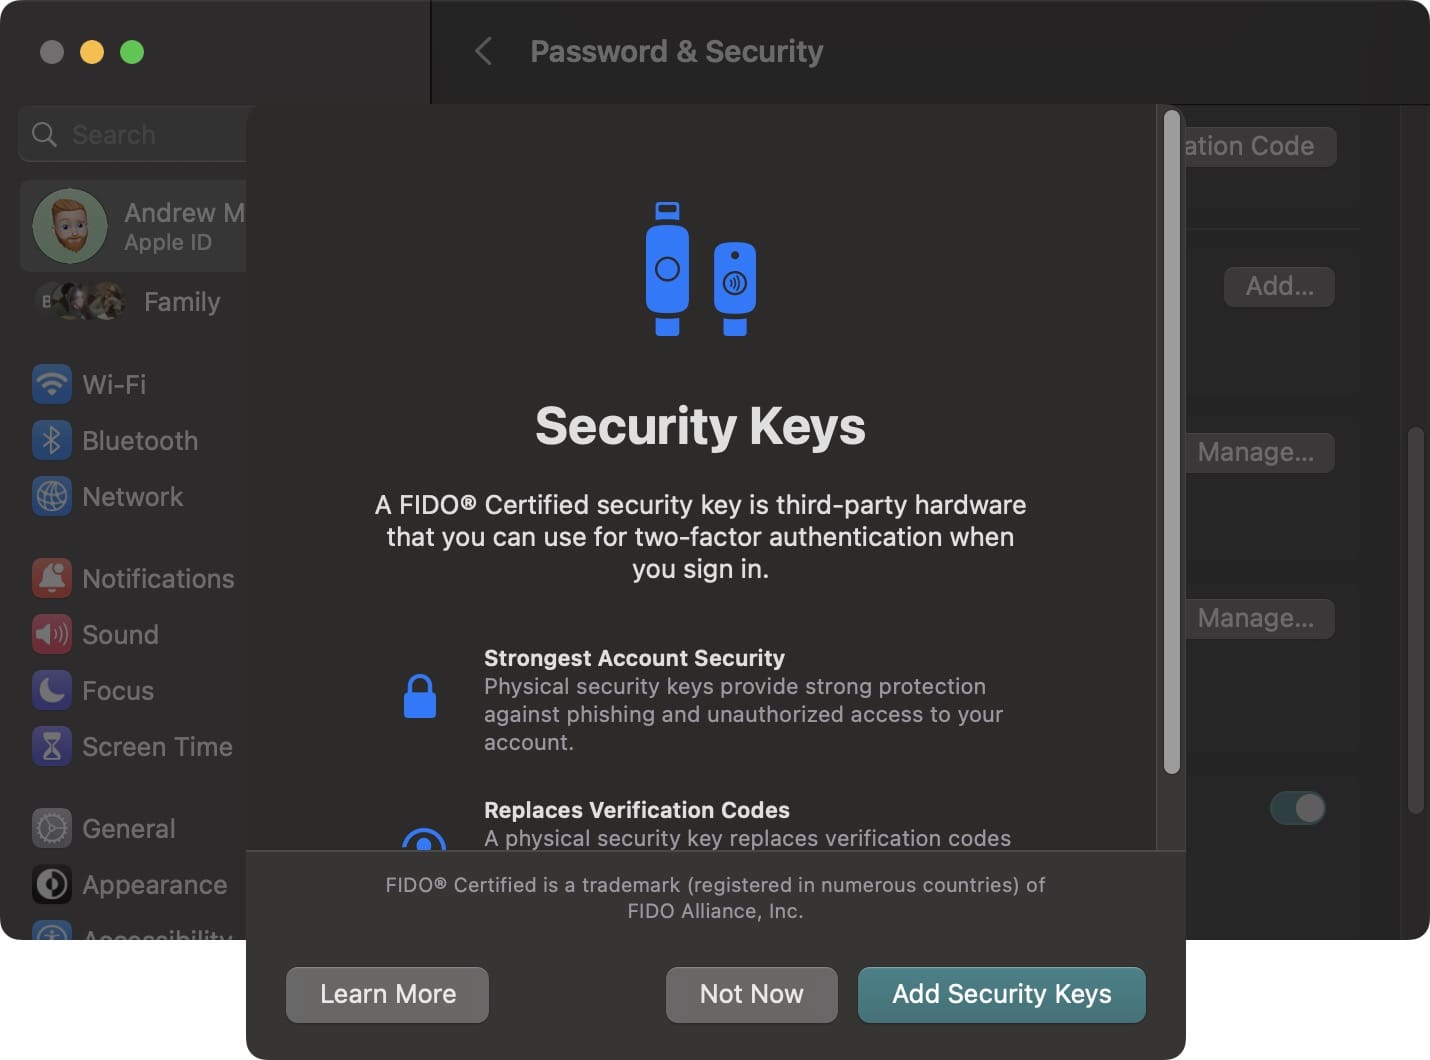Screen dimensions: 1430x1060
Task: Toggle the switch near the bottom right
Action: [x=1297, y=808]
